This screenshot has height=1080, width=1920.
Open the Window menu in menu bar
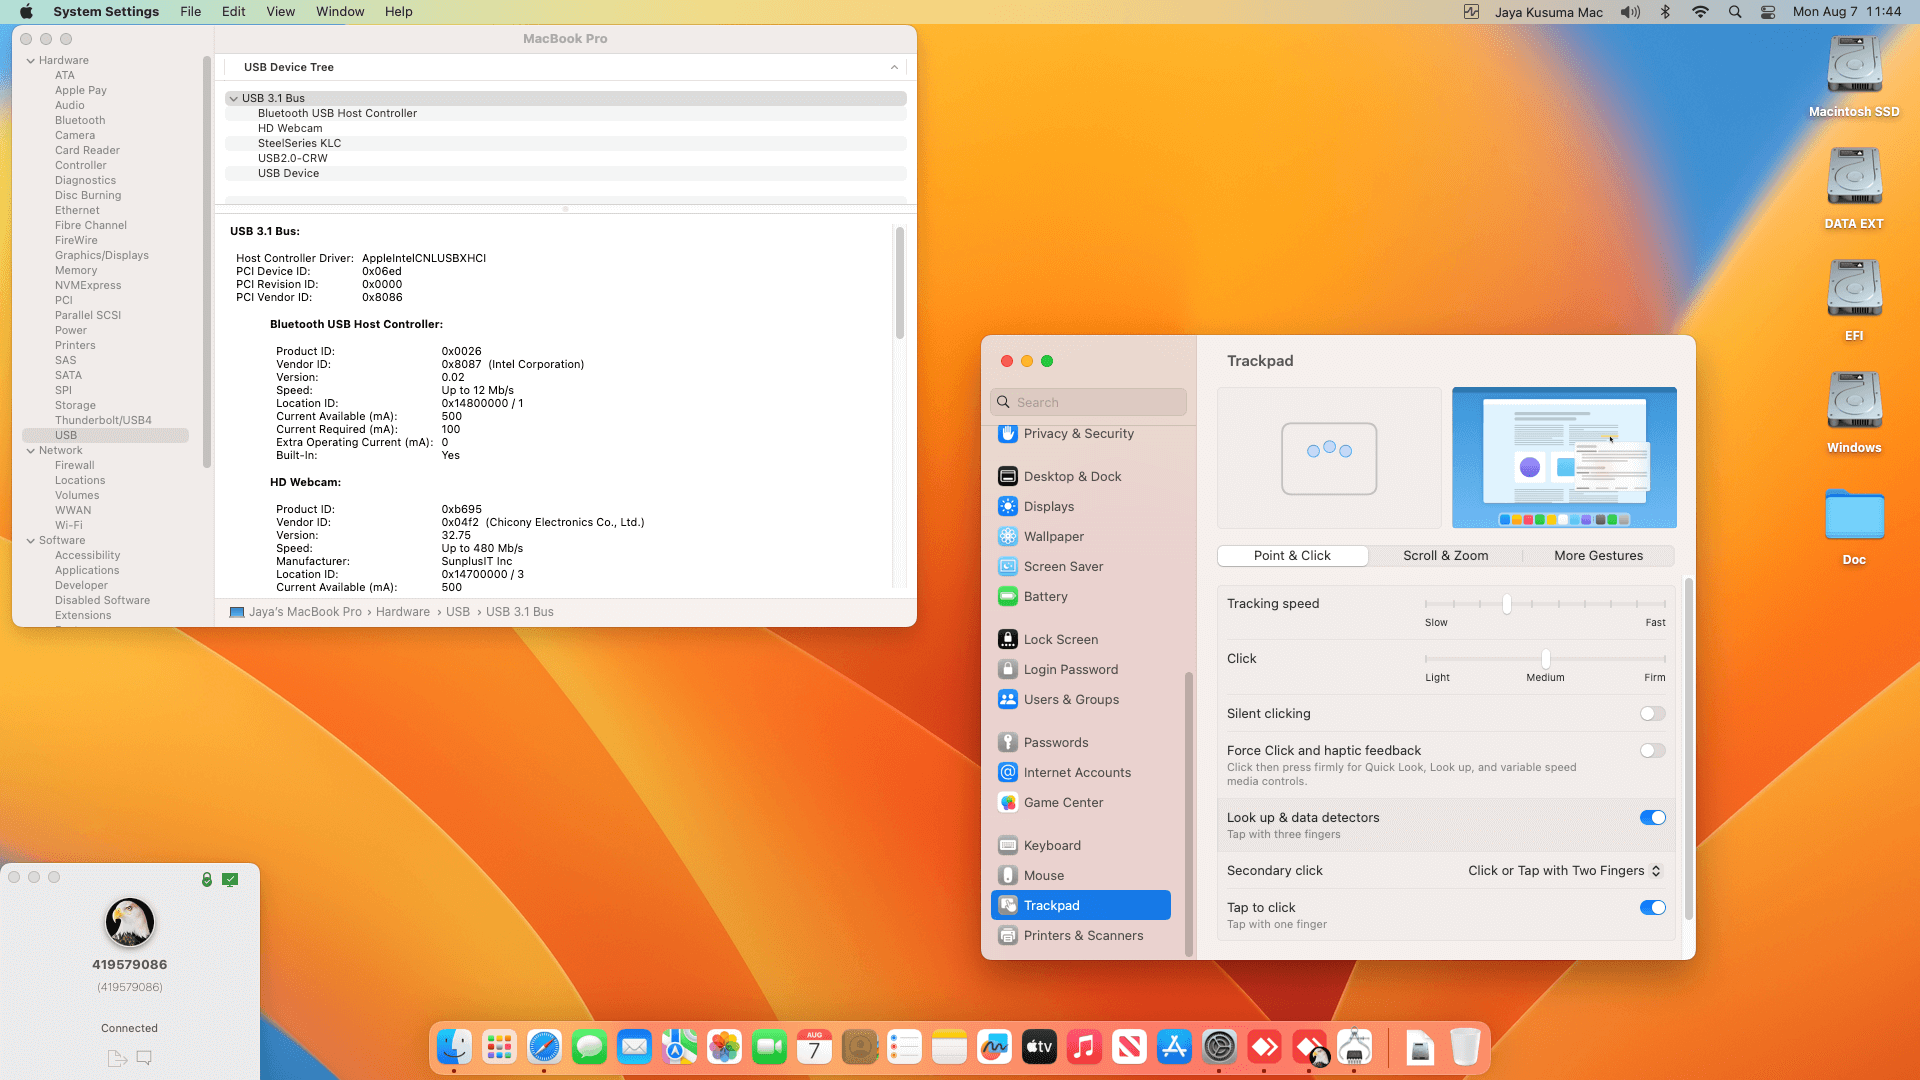pyautogui.click(x=340, y=12)
